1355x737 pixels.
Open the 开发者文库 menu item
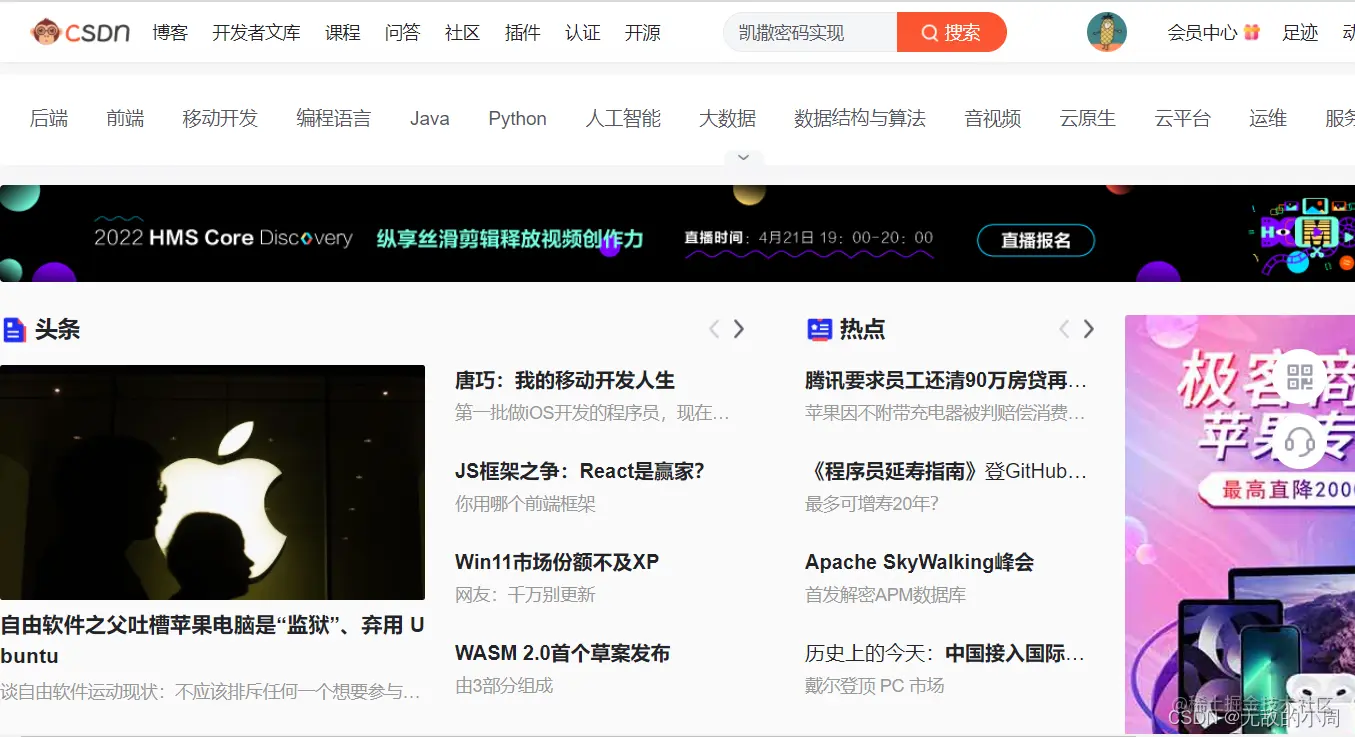(x=256, y=33)
